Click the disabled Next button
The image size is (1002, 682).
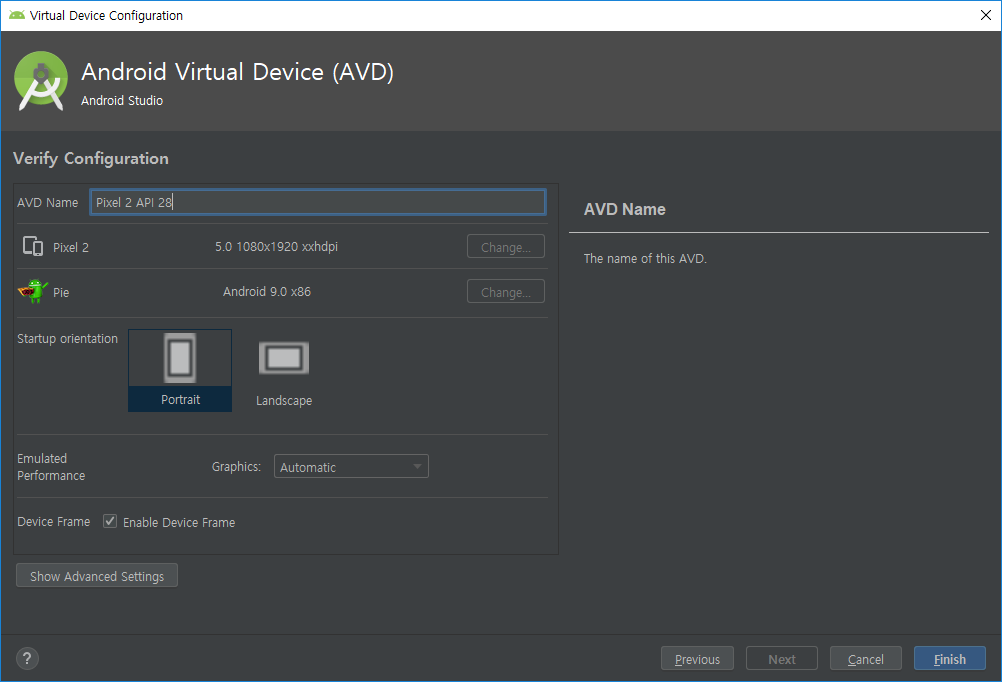(782, 658)
